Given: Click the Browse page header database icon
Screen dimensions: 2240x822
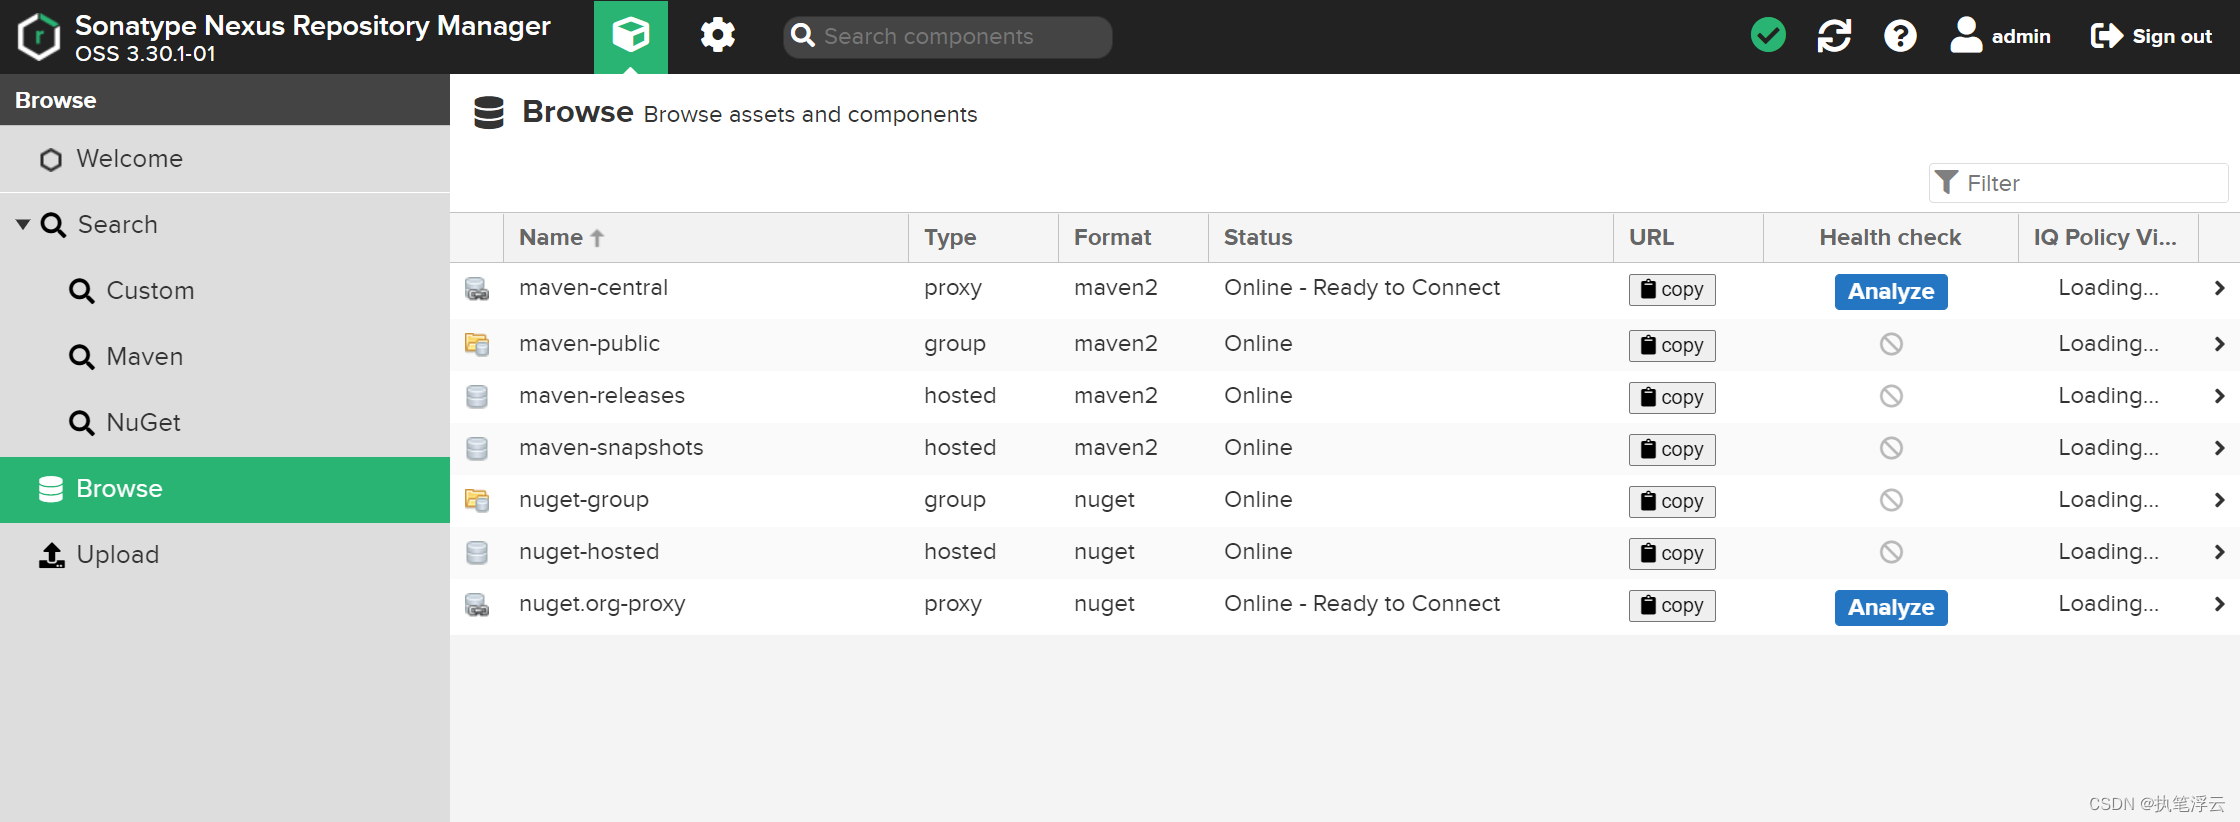Looking at the screenshot, I should (x=489, y=113).
